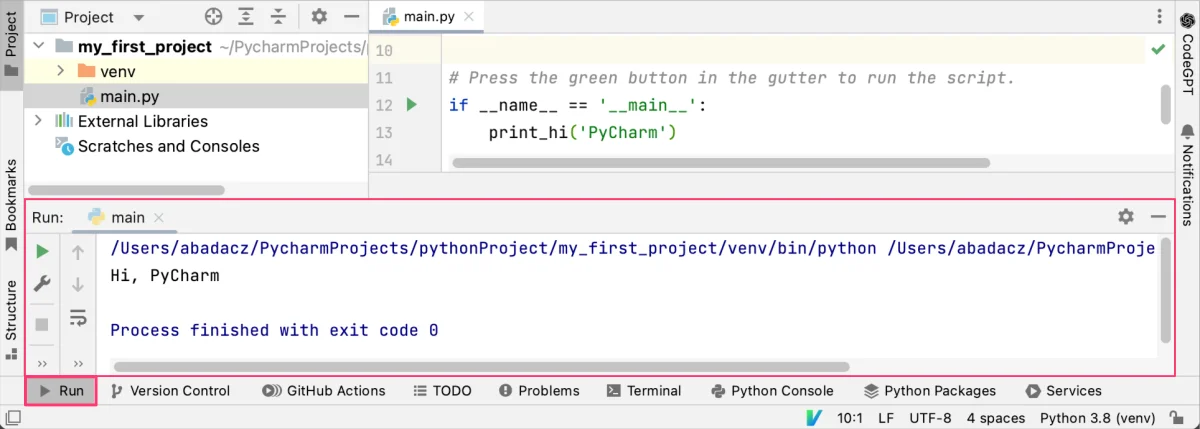The width and height of the screenshot is (1200, 429).
Task: Open the Python Packages tool window
Action: (929, 391)
